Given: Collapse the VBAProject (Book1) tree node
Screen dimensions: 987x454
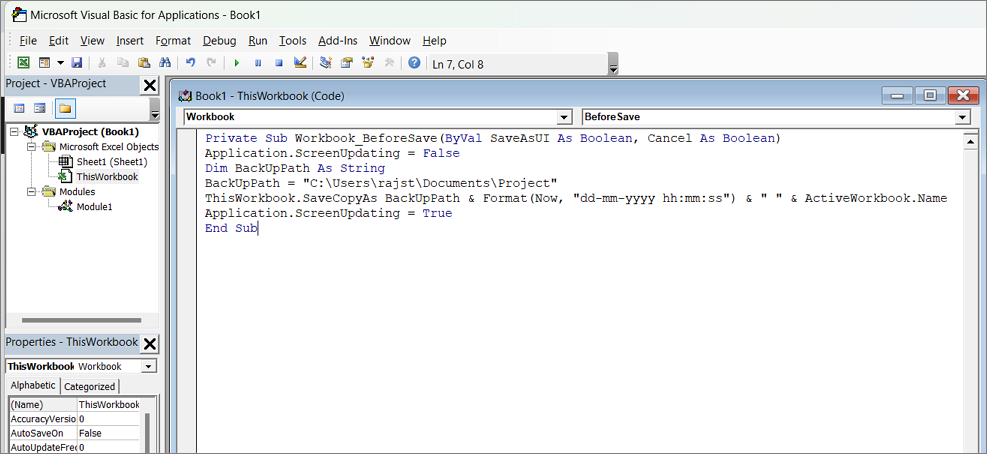Looking at the screenshot, I should pyautogui.click(x=14, y=132).
